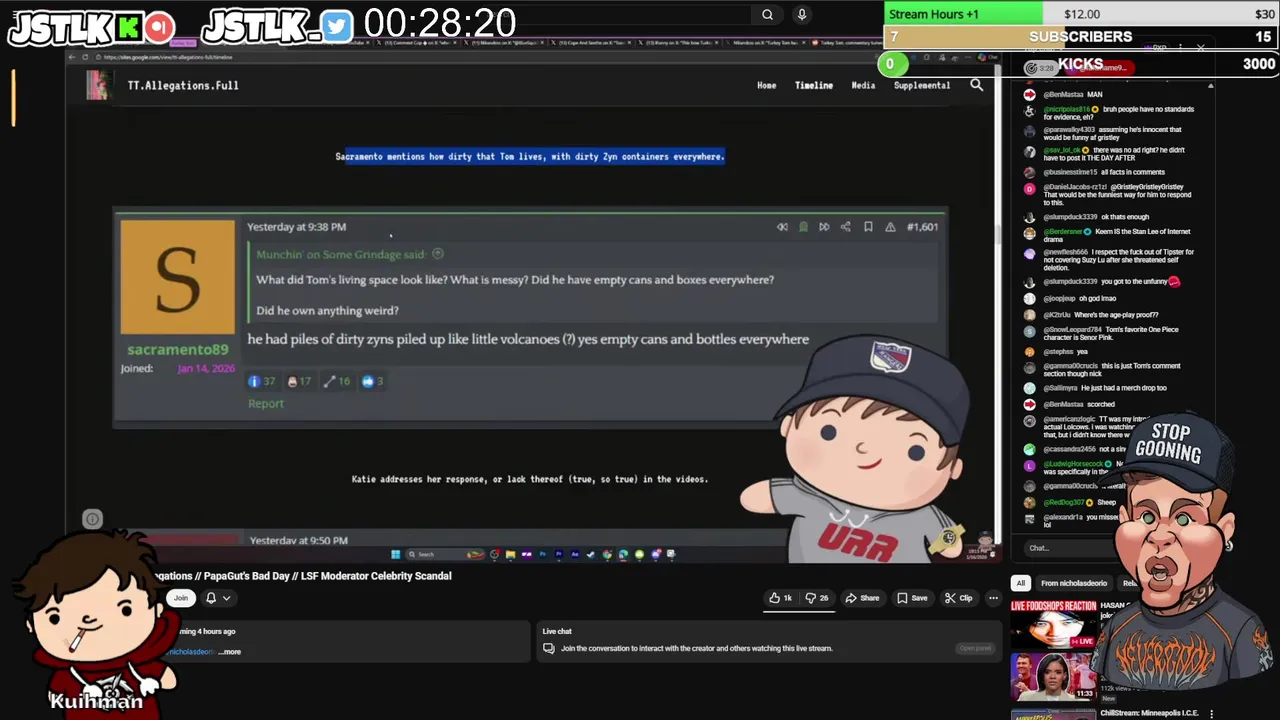Click post number #1,601
The height and width of the screenshot is (720, 1280).
pyautogui.click(x=922, y=227)
